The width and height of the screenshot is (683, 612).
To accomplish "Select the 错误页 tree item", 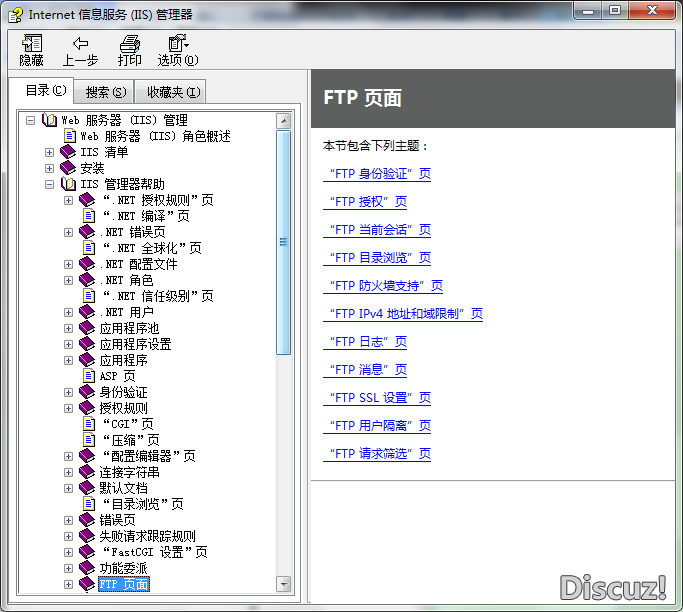I will tap(117, 520).
